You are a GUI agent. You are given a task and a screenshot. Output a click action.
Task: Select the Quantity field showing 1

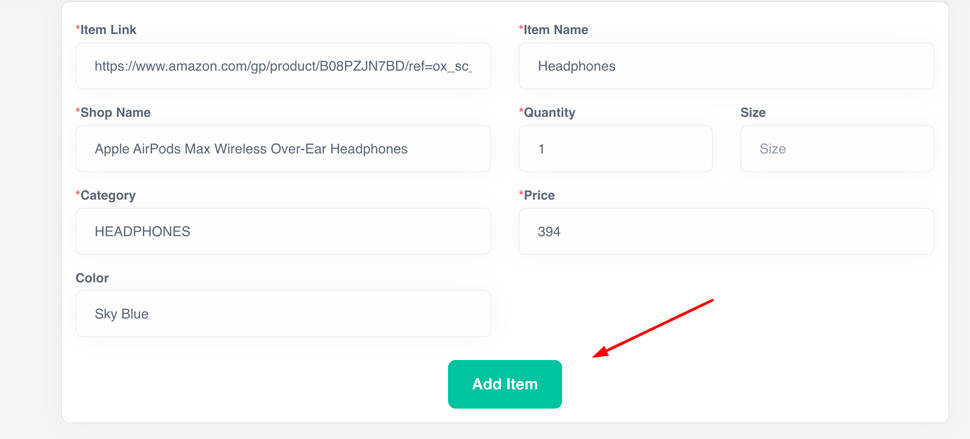tap(615, 149)
